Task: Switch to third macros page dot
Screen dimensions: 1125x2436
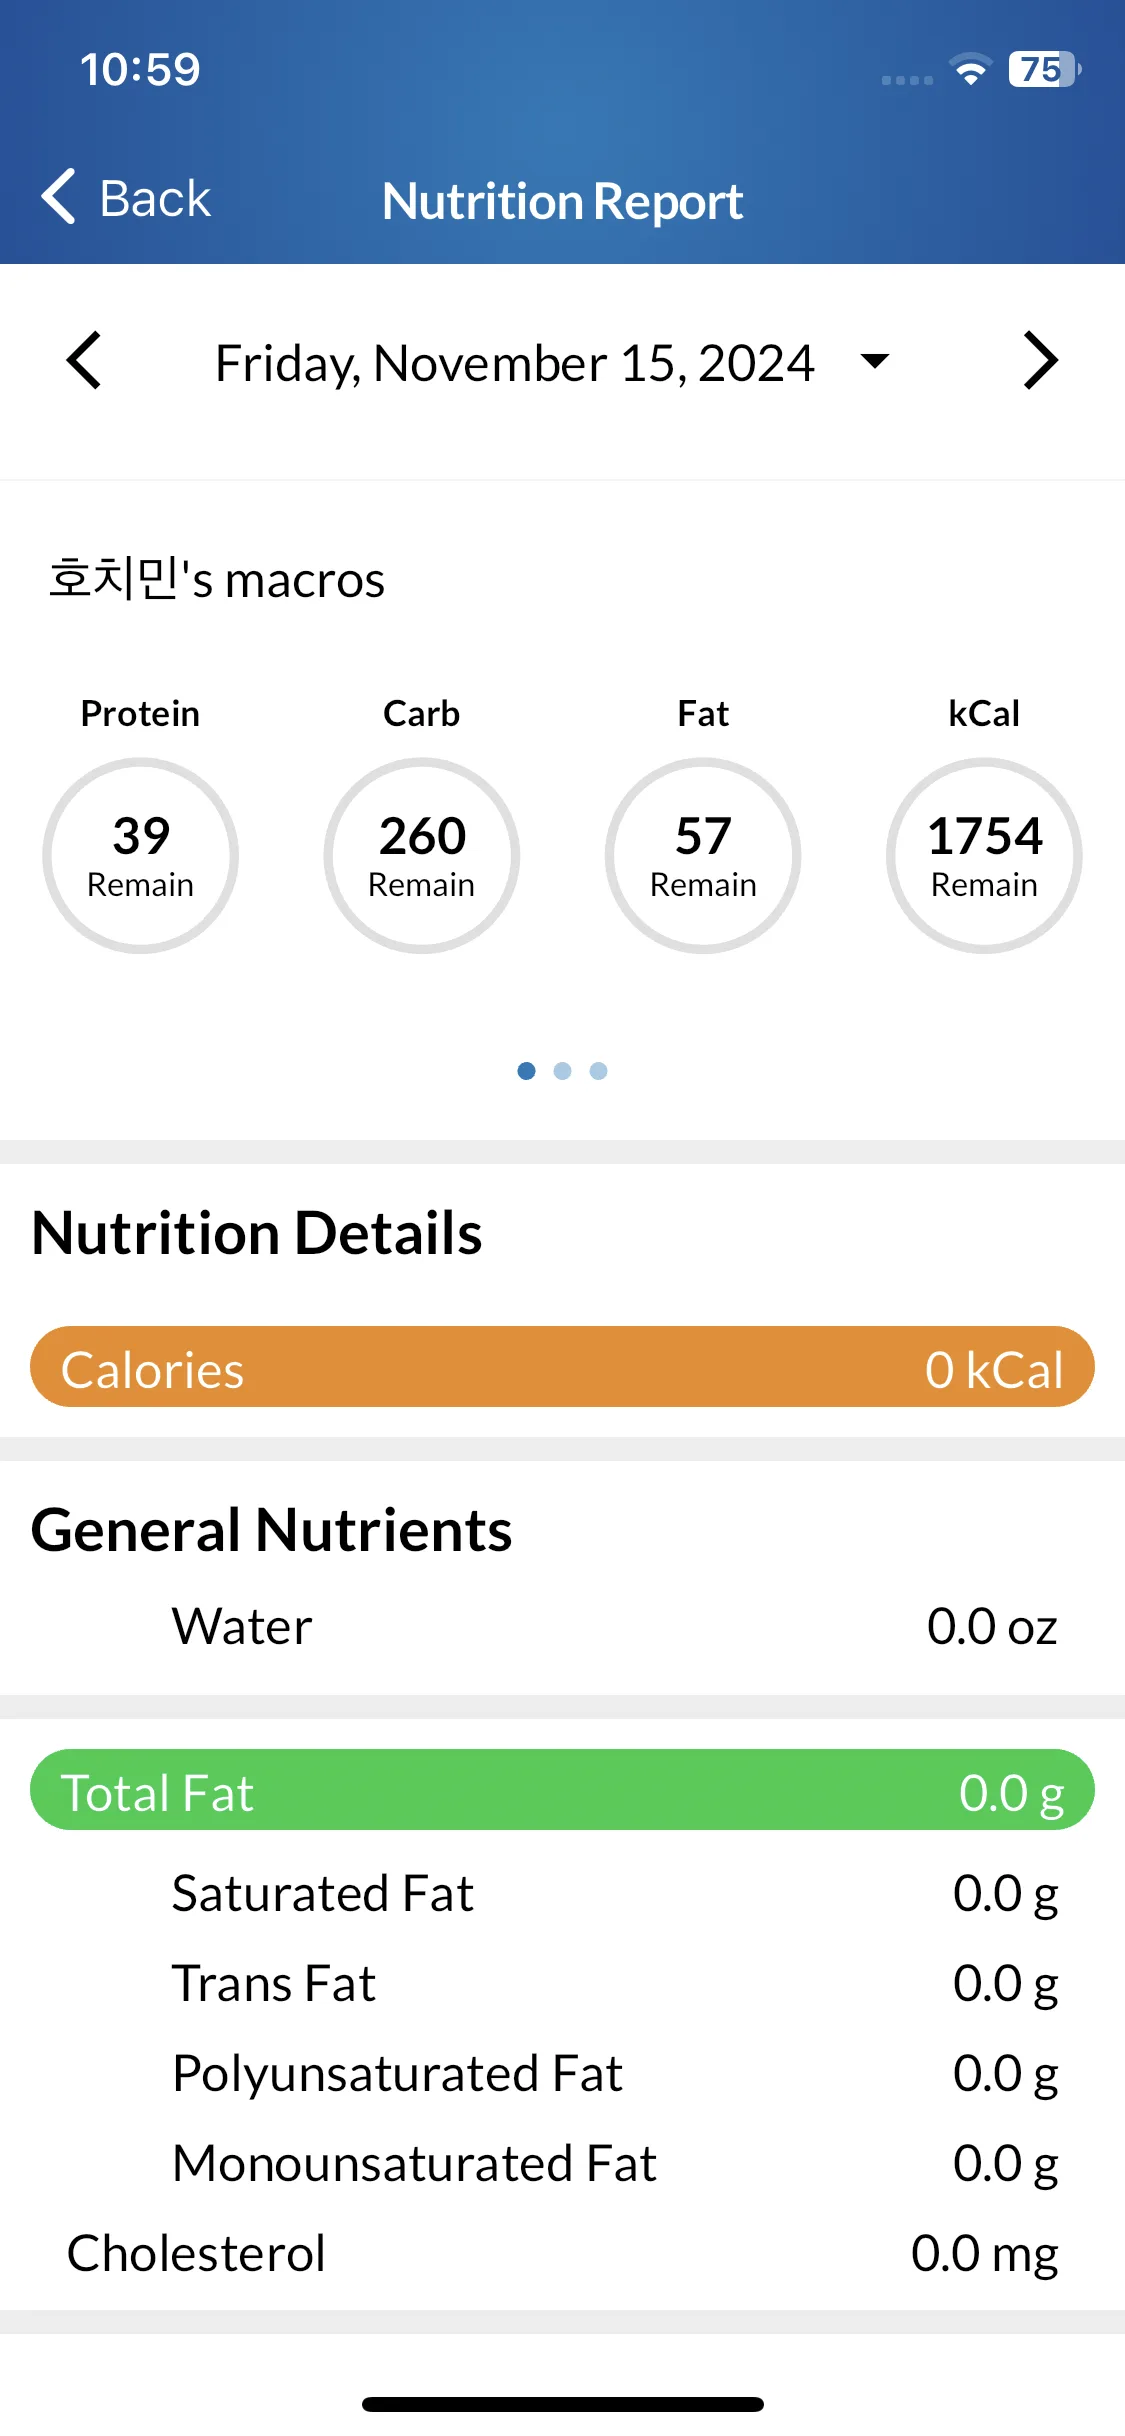Action: tap(598, 1071)
